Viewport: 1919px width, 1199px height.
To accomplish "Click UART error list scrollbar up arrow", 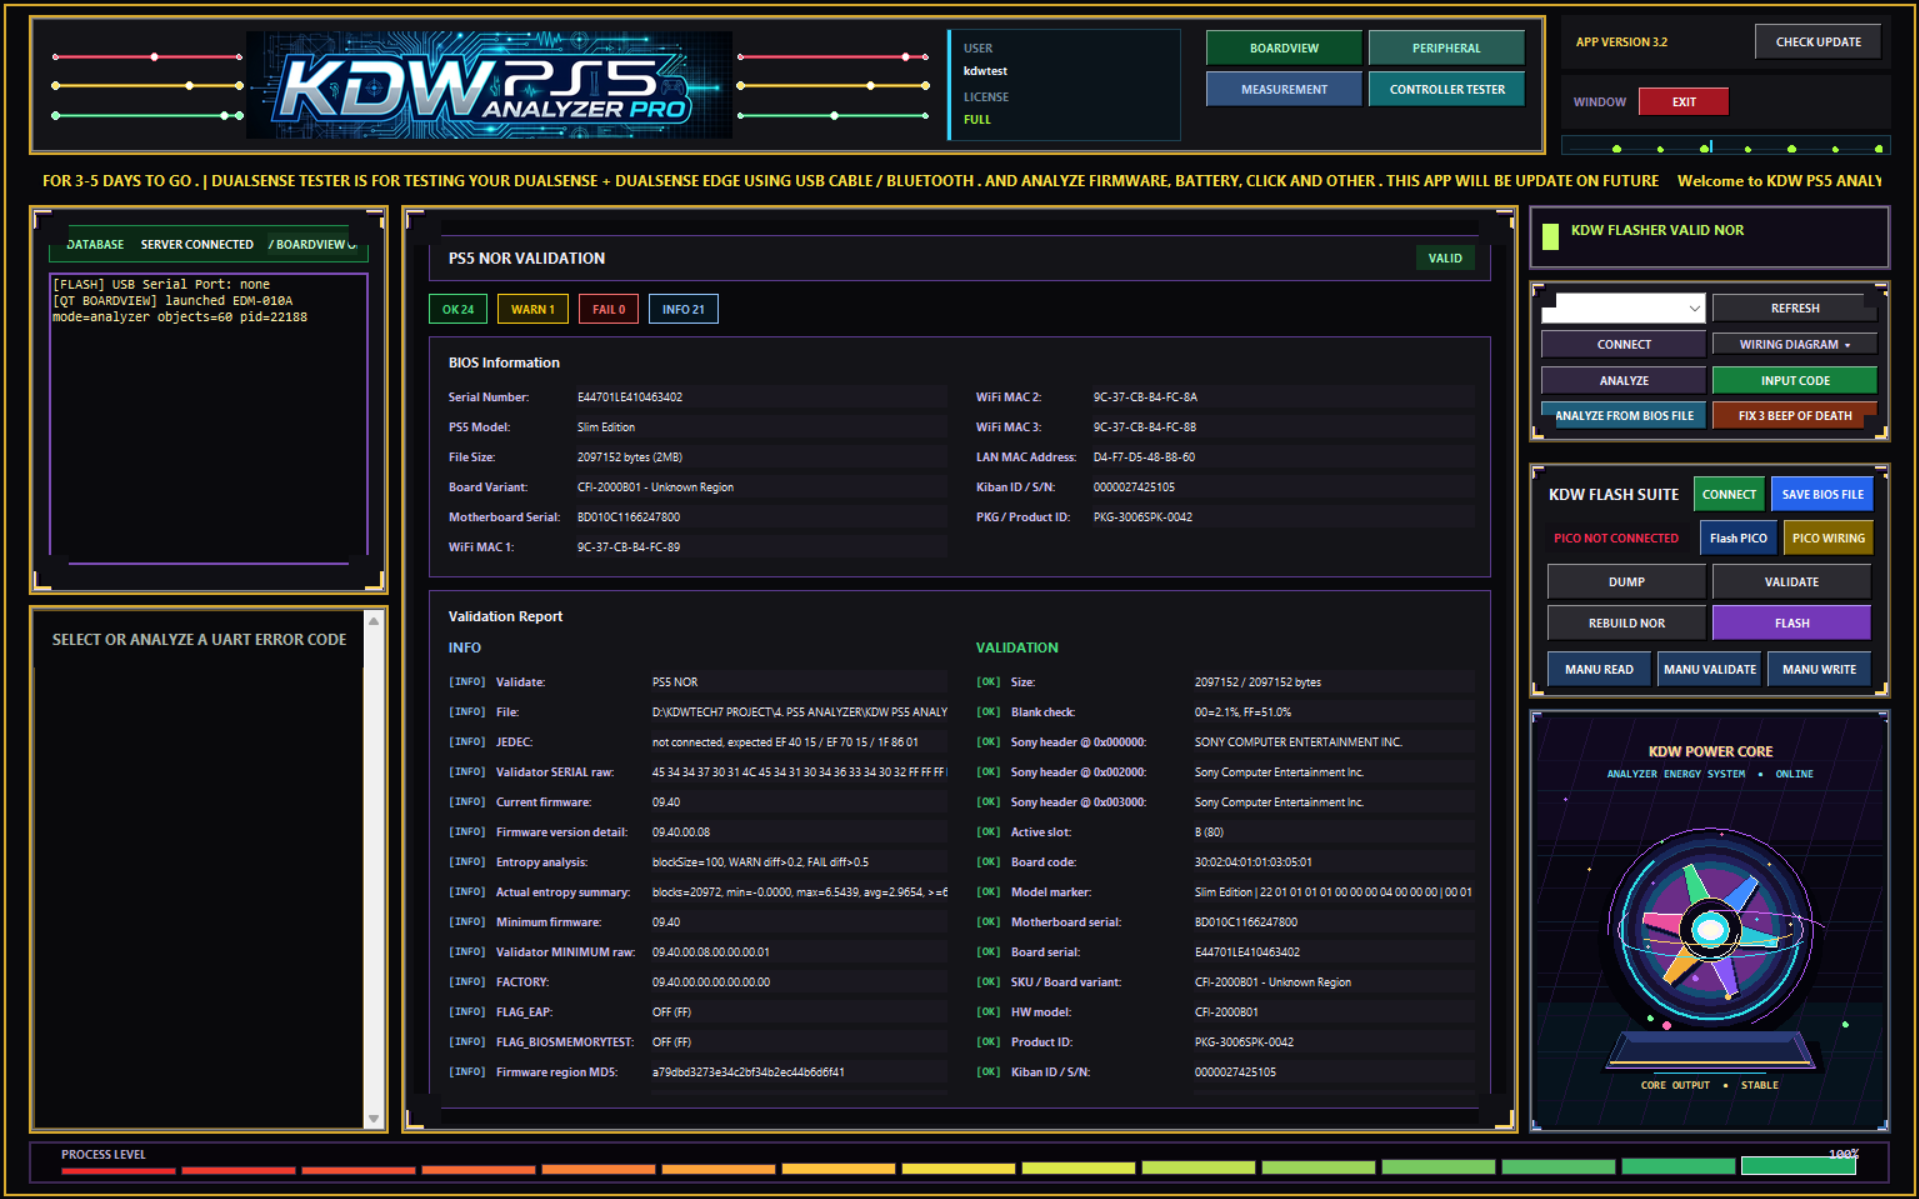I will click(374, 621).
